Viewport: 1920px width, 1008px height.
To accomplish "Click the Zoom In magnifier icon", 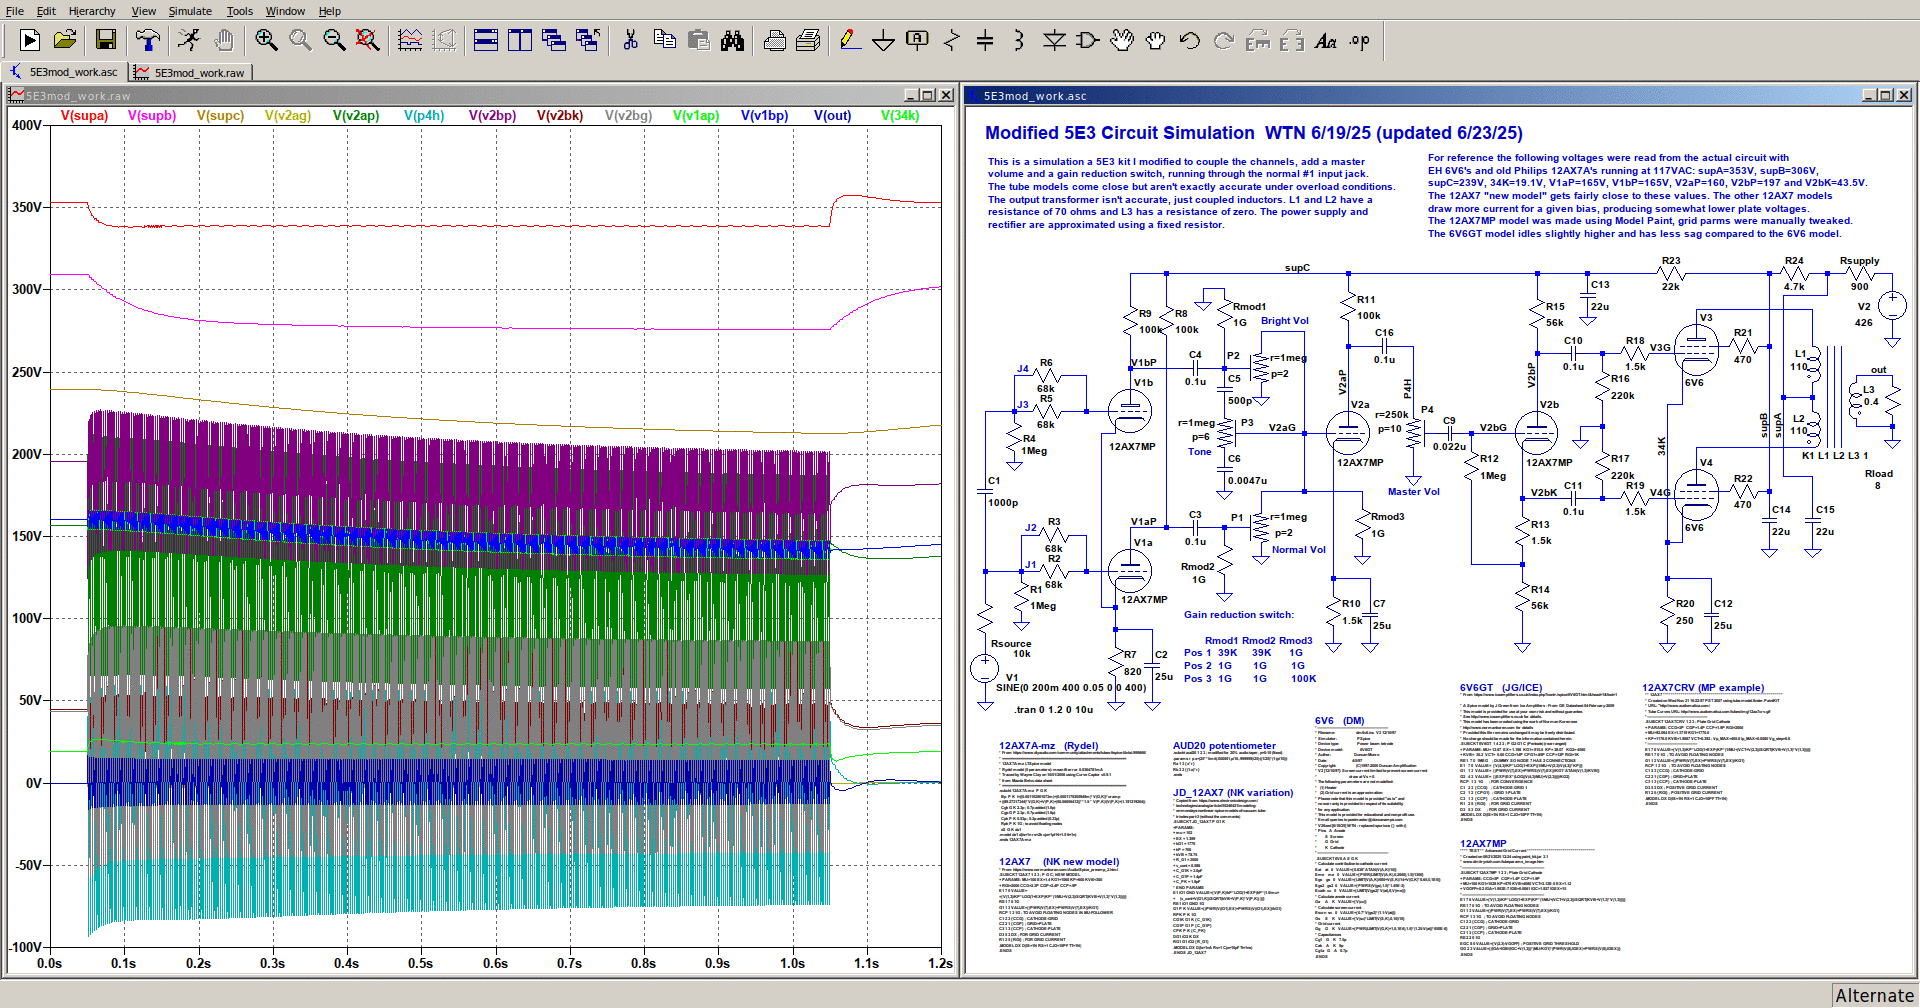I will coord(266,40).
